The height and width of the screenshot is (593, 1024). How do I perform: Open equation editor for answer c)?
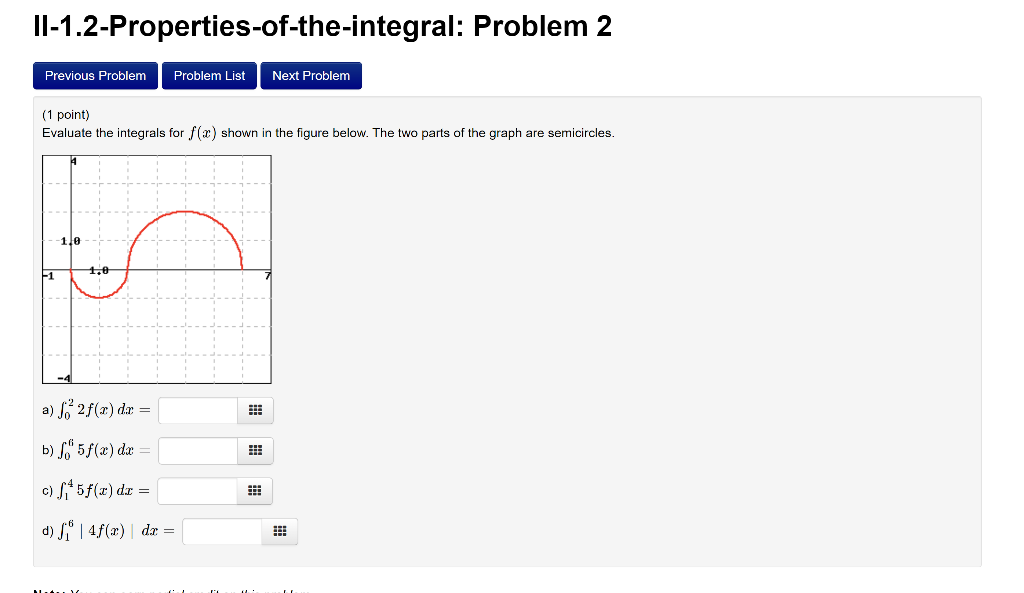tap(255, 490)
